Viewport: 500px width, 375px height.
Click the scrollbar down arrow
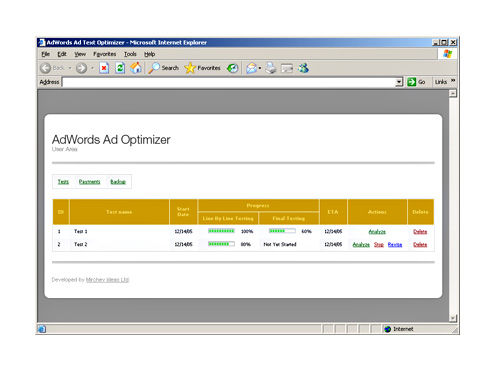coord(453,318)
